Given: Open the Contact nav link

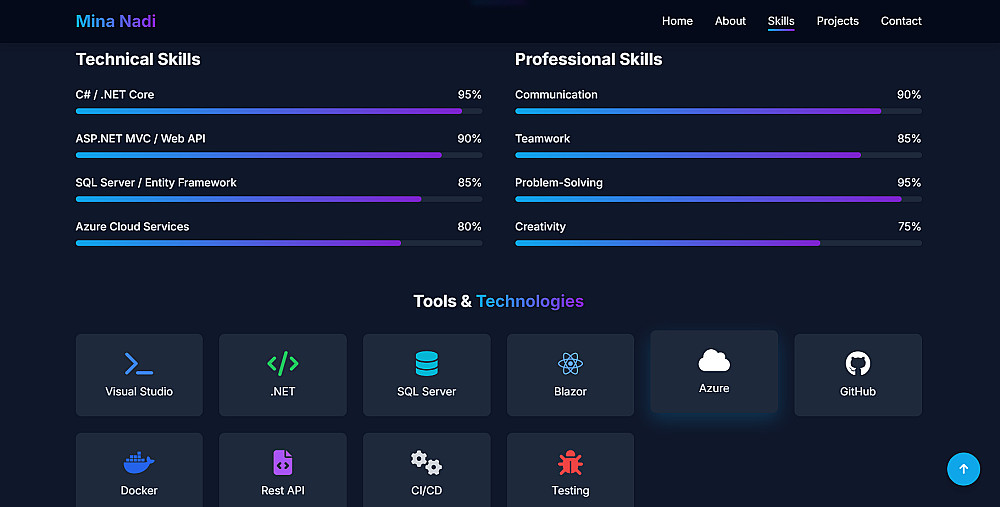Looking at the screenshot, I should [901, 21].
